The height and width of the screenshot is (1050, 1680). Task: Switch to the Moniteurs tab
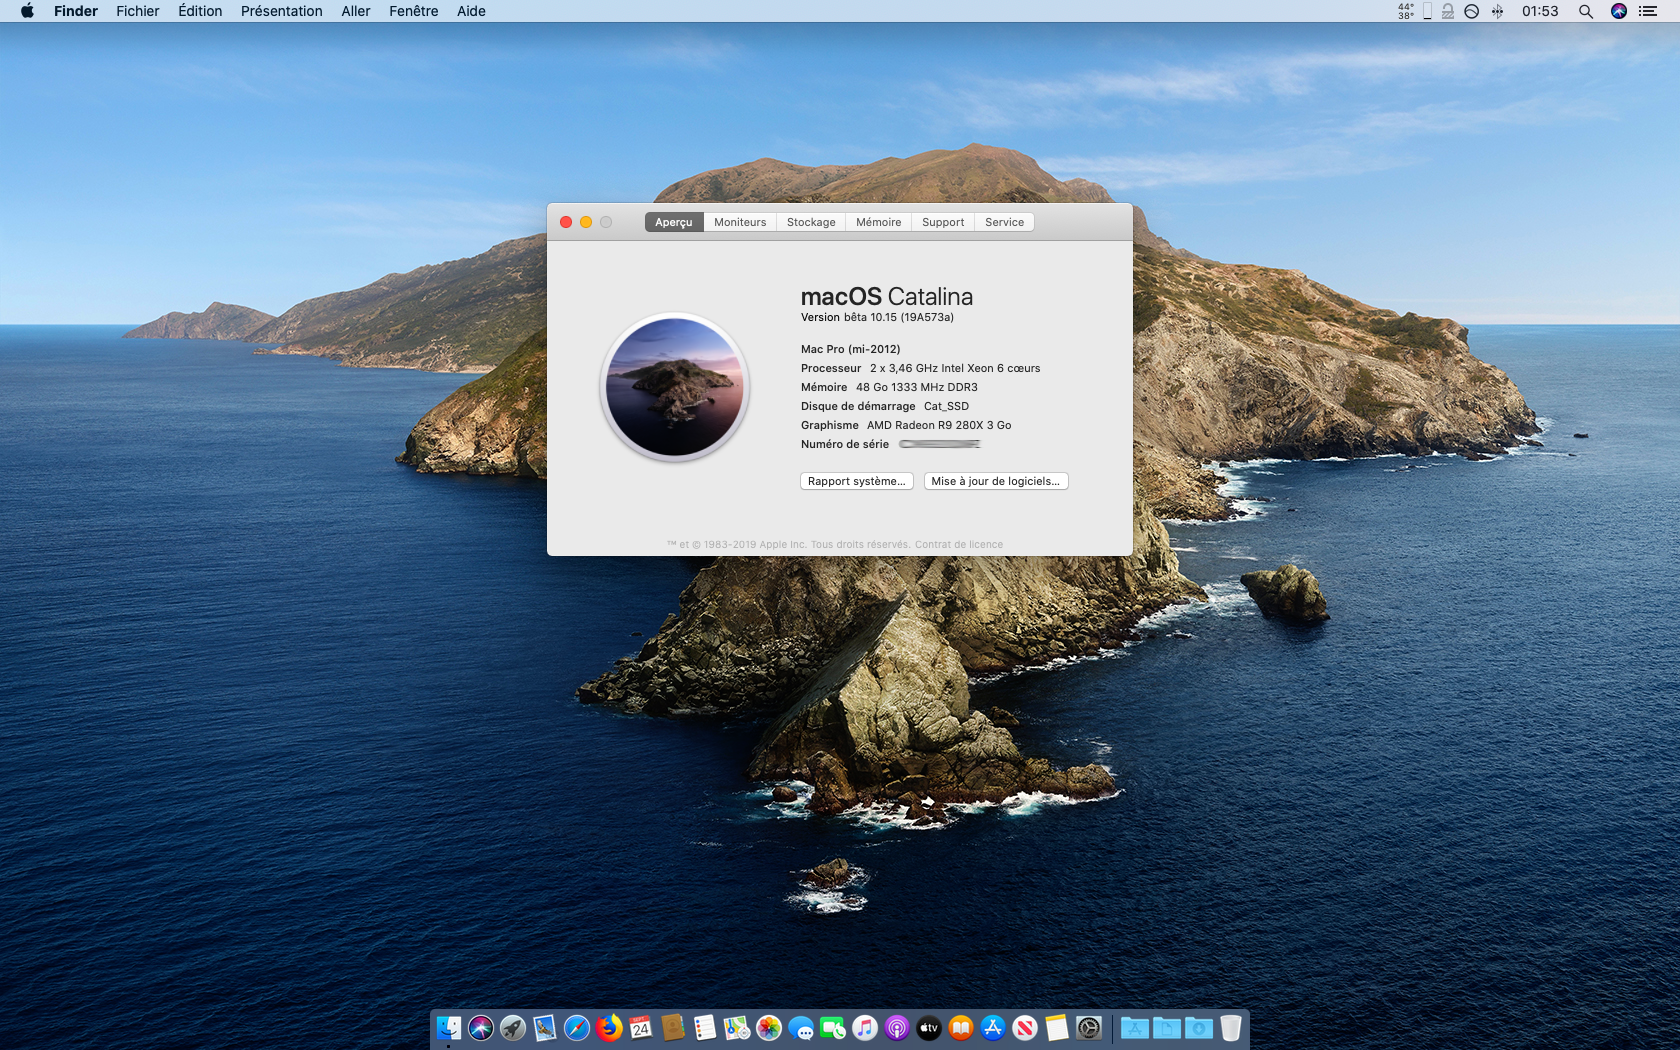click(740, 222)
